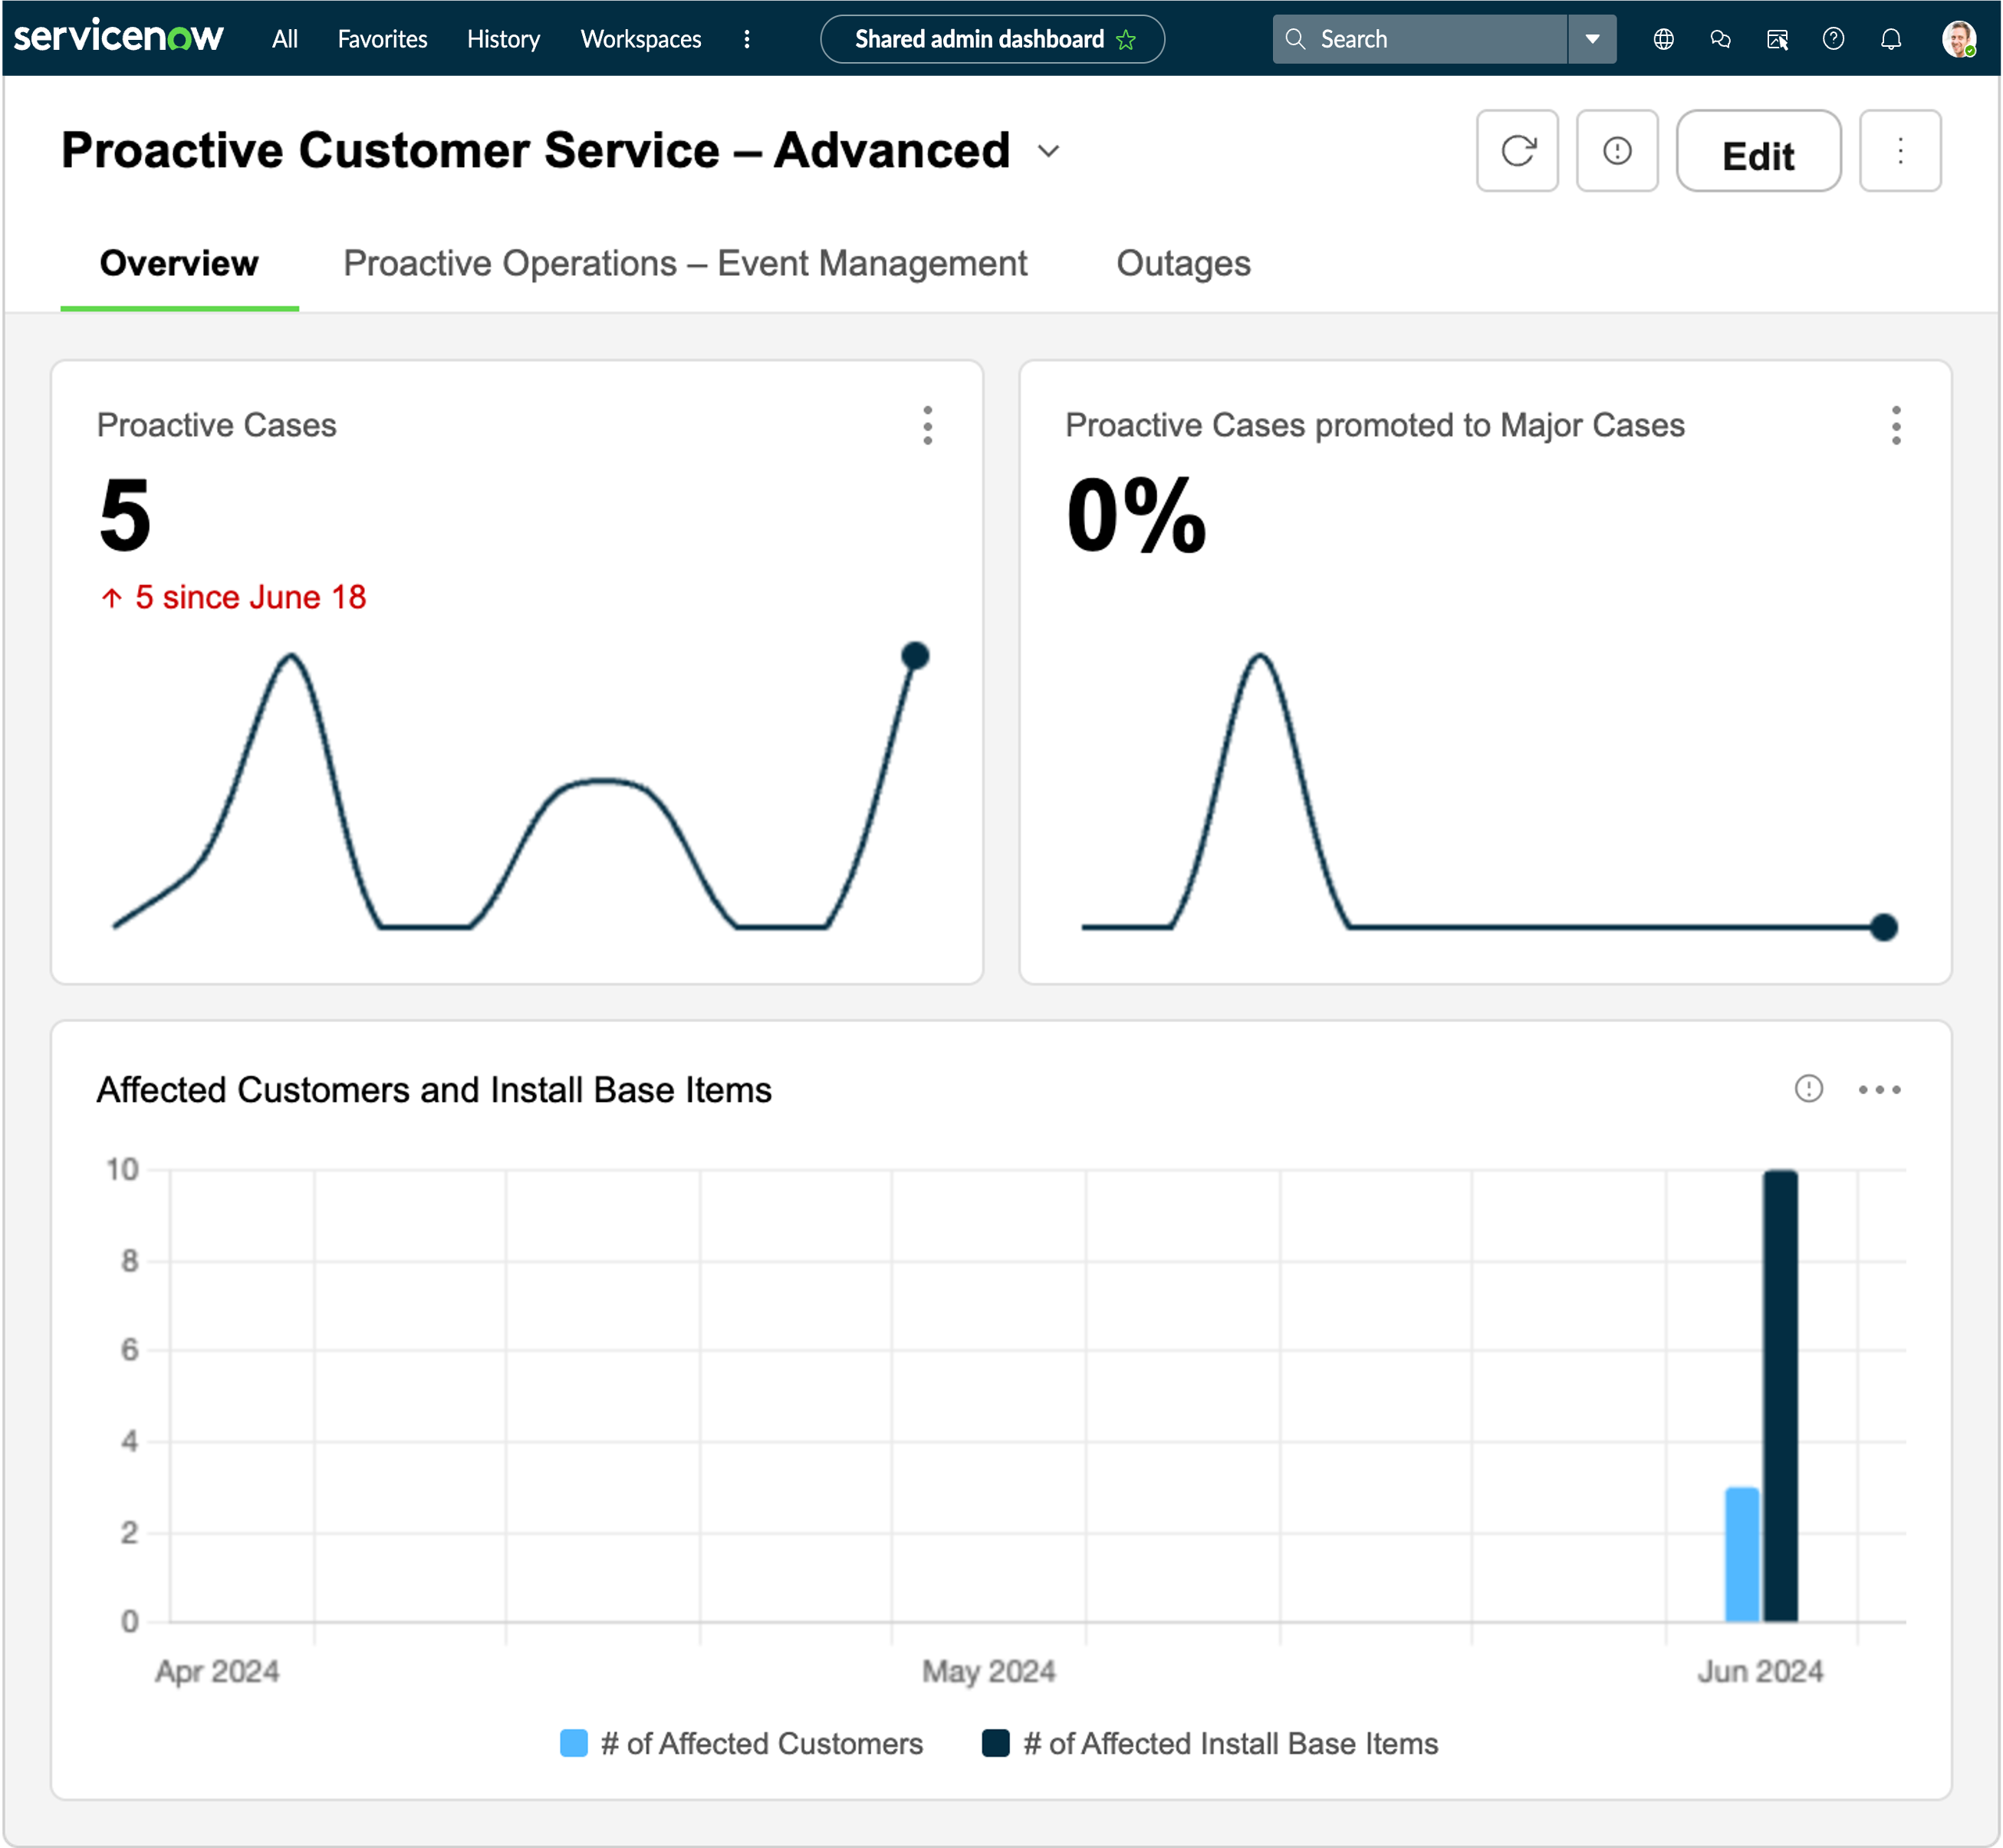Open the Favorites menu
2003x1848 pixels.
[x=382, y=39]
